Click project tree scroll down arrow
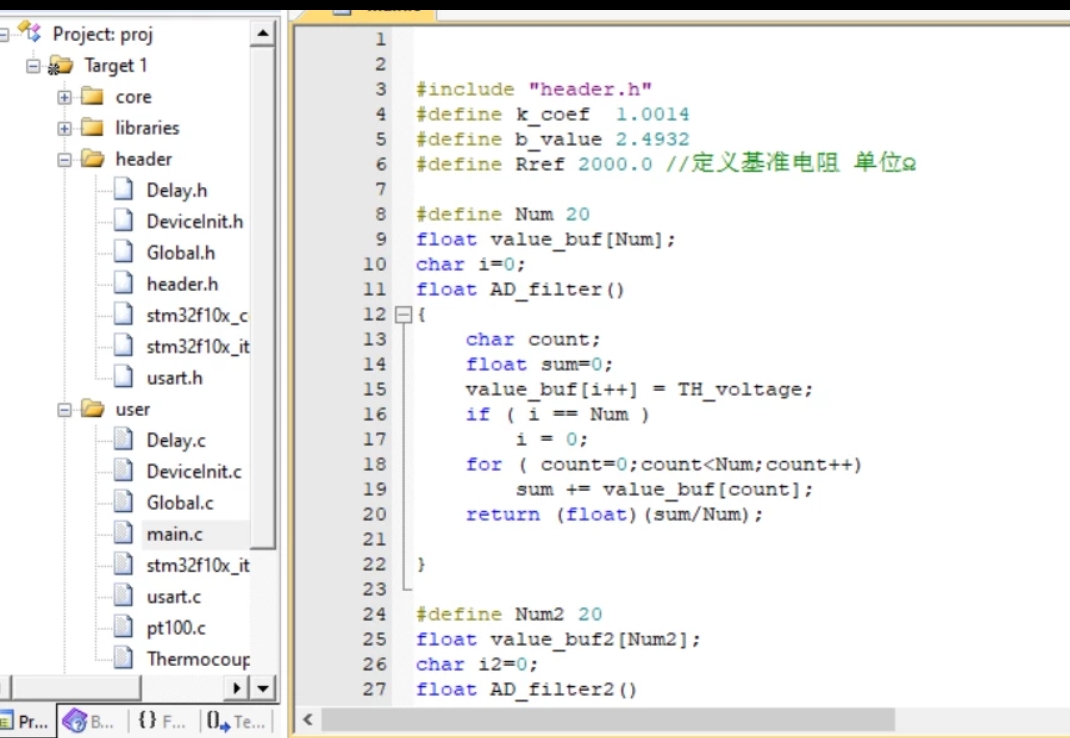Image resolution: width=1070 pixels, height=738 pixels. click(263, 687)
